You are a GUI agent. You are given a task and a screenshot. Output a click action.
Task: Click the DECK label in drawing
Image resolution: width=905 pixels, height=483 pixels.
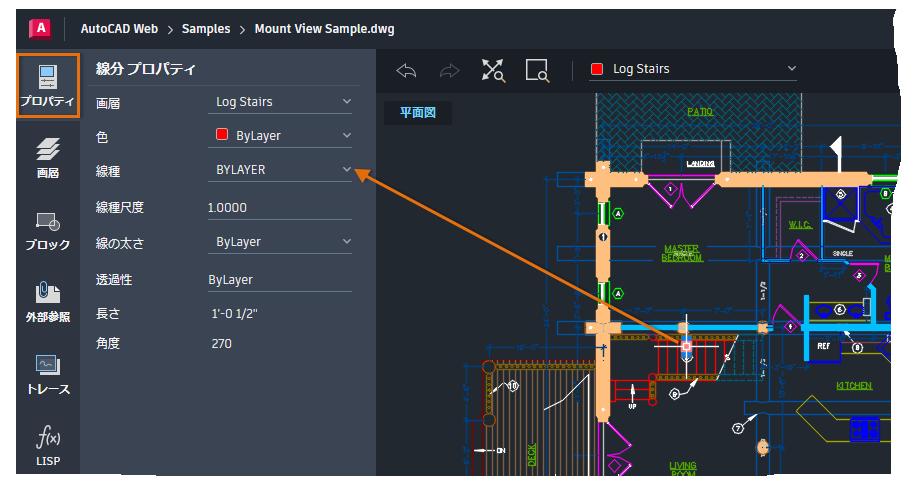click(532, 455)
